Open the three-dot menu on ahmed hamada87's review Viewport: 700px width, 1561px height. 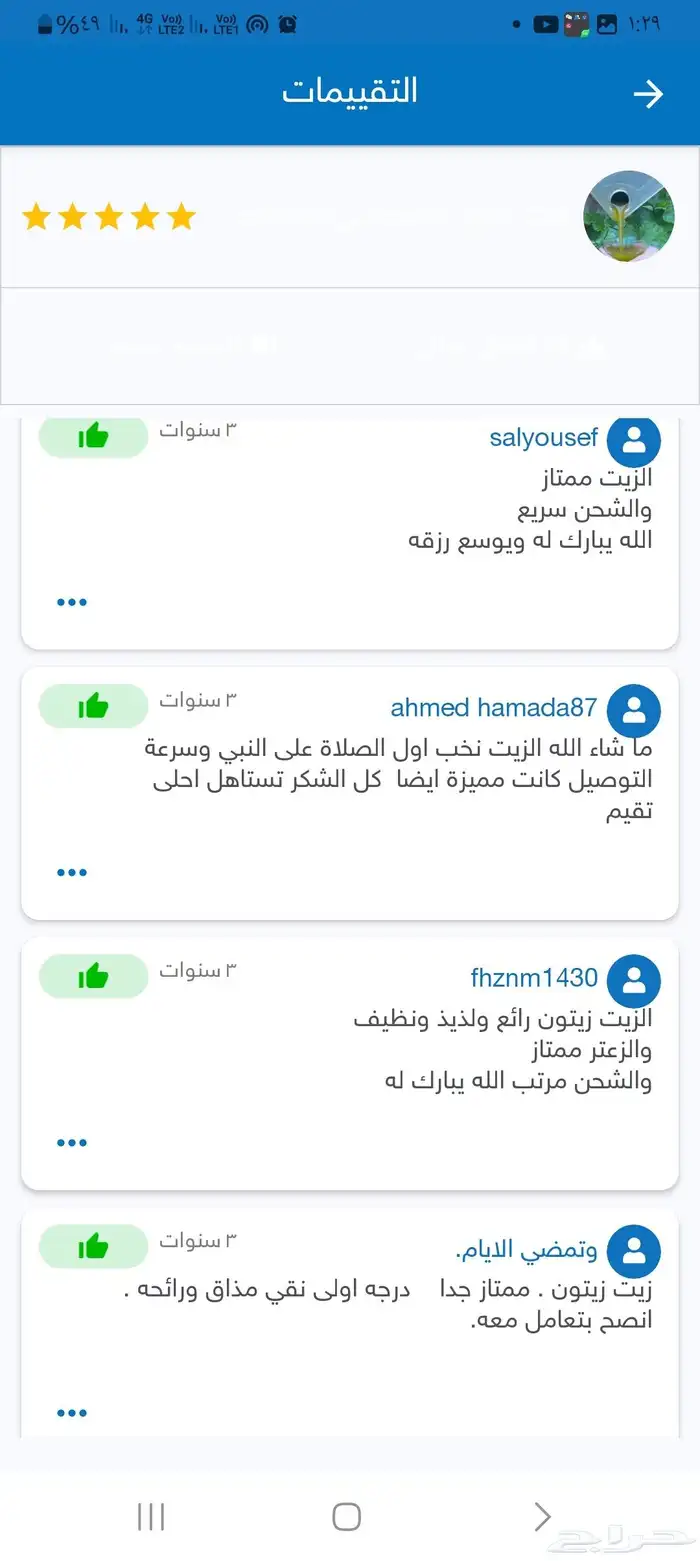[71, 871]
